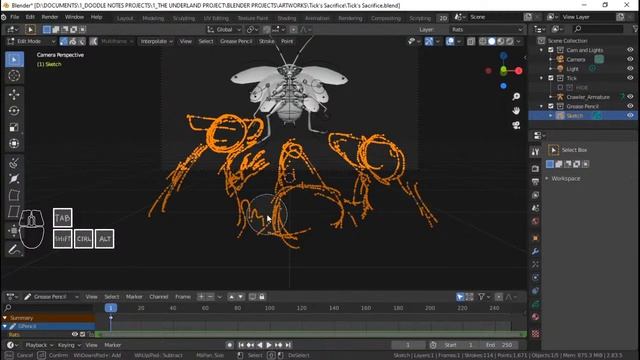
Task: Jump to the timeline end frame
Action: coord(288,345)
